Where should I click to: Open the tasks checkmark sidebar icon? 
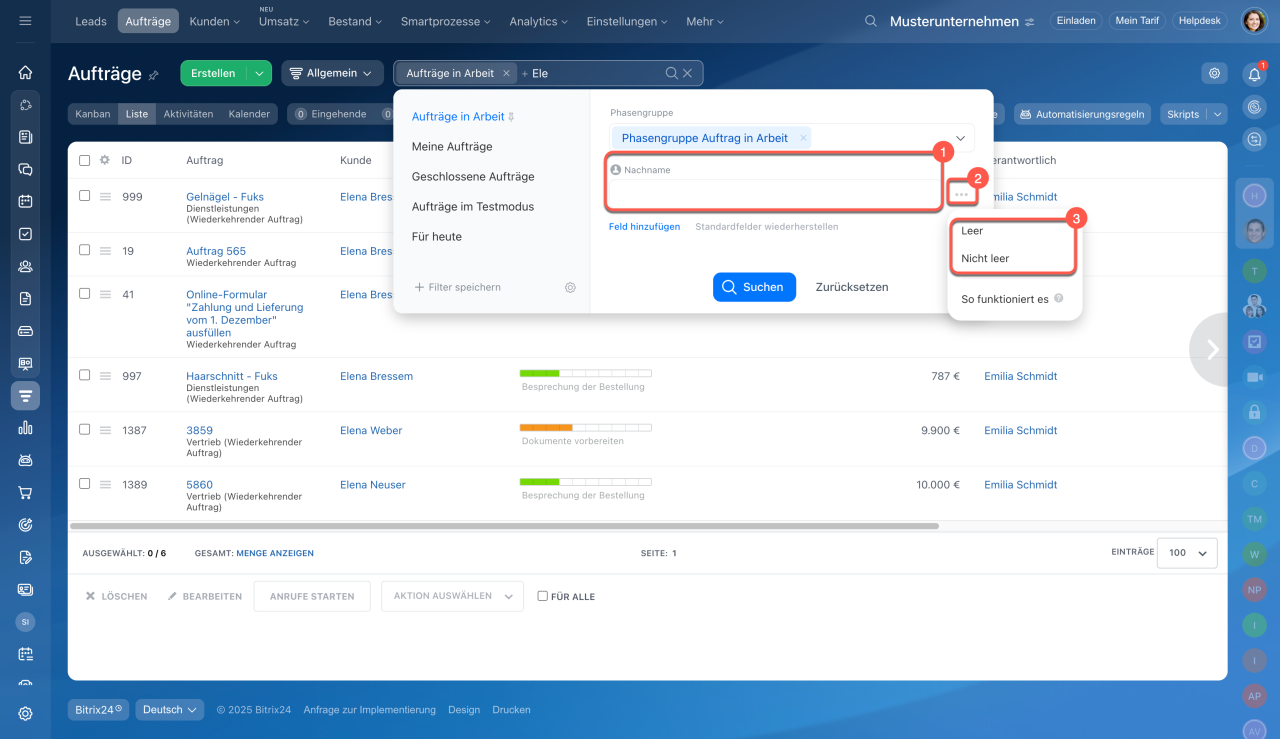click(x=25, y=234)
